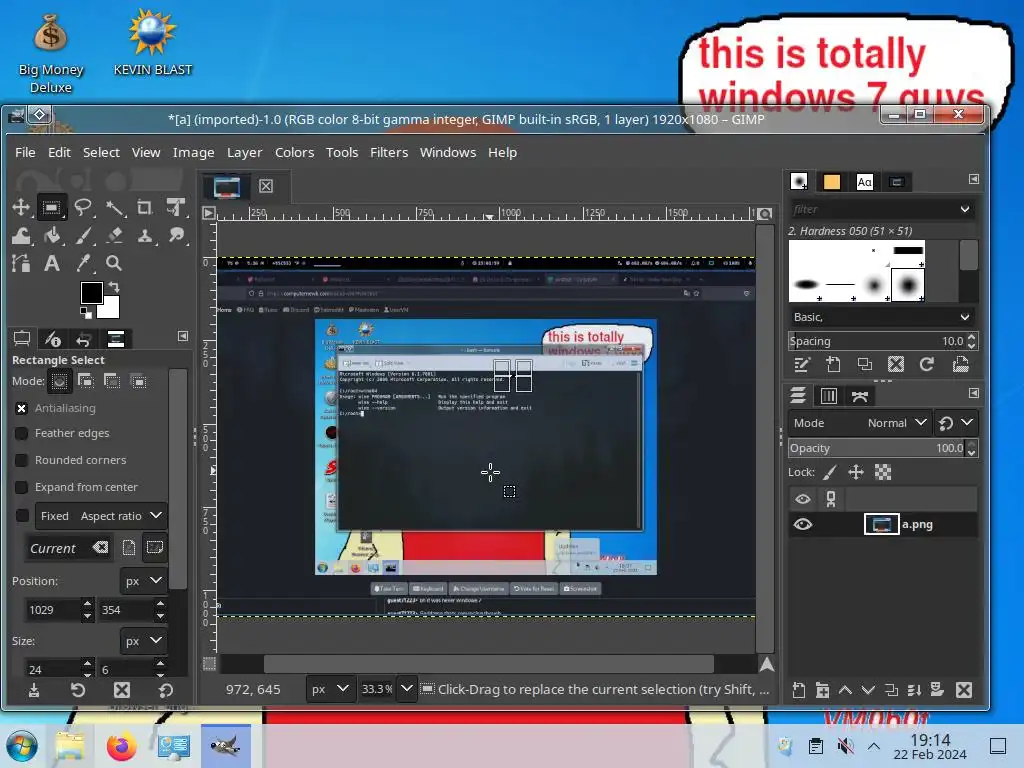Image resolution: width=1024 pixels, height=768 pixels.
Task: Choose Replace selection mode
Action: (x=59, y=381)
